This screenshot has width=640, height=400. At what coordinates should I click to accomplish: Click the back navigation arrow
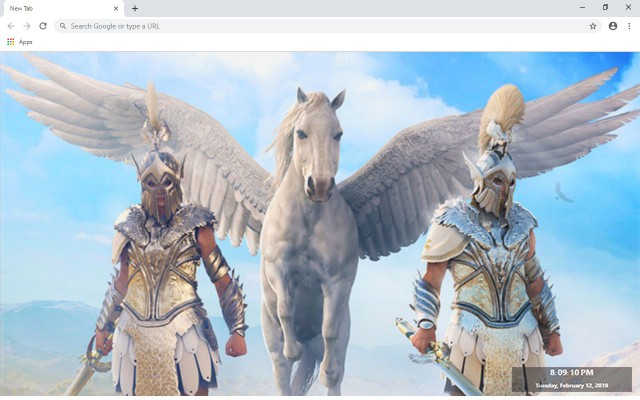(11, 26)
